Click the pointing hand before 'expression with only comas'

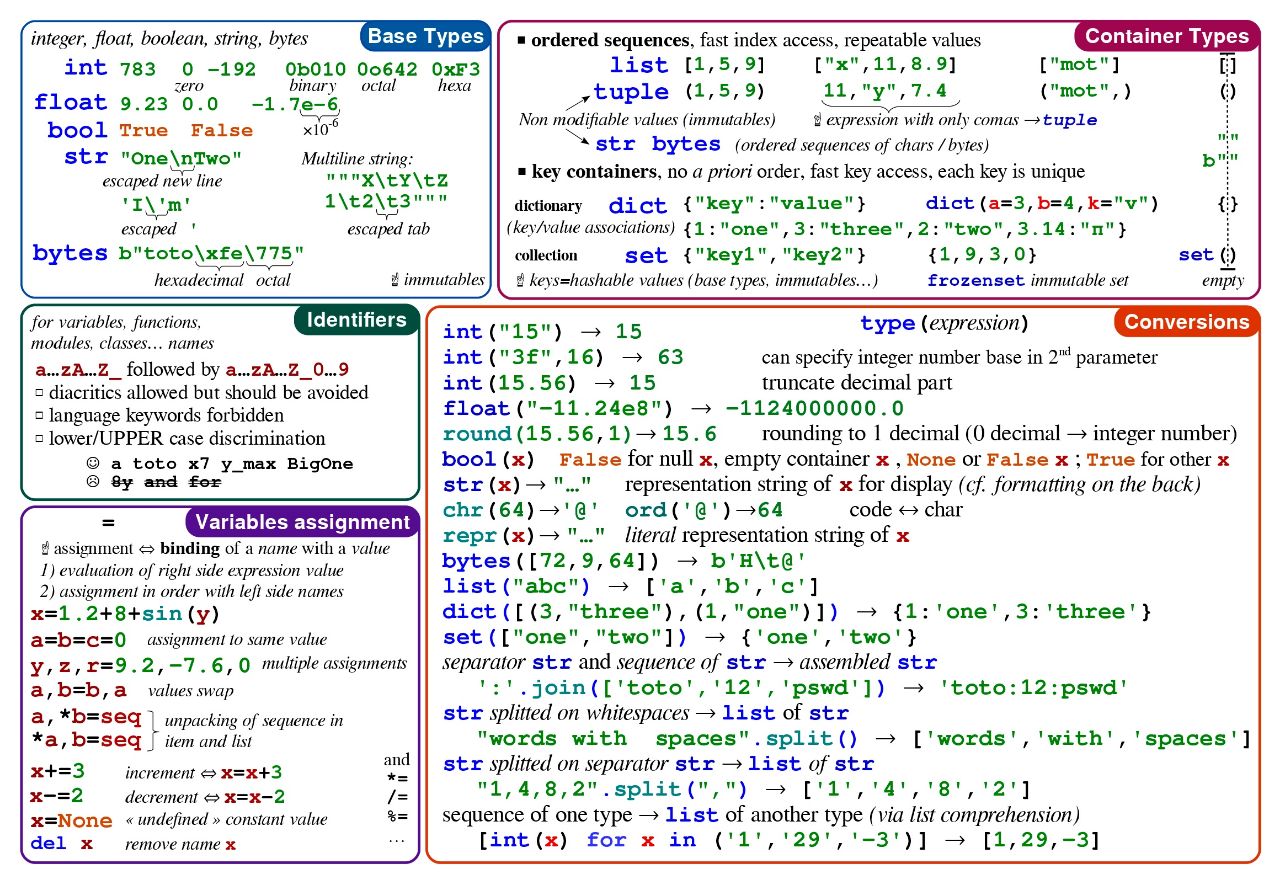pyautogui.click(x=819, y=119)
